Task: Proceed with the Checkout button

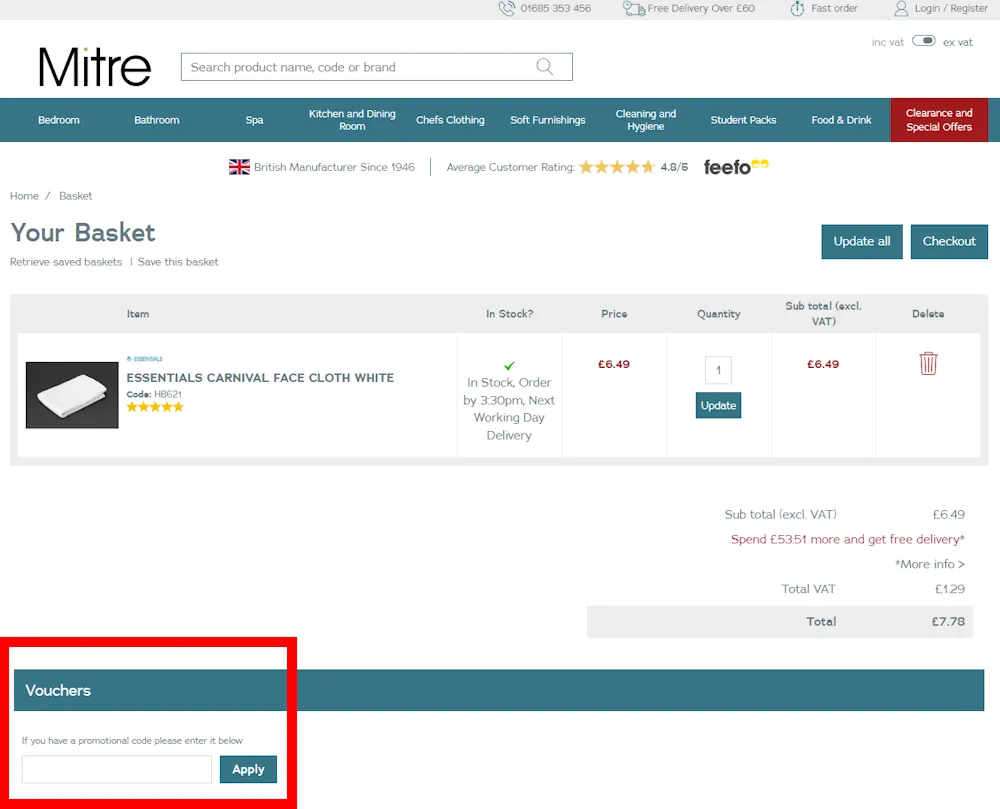Action: [949, 242]
